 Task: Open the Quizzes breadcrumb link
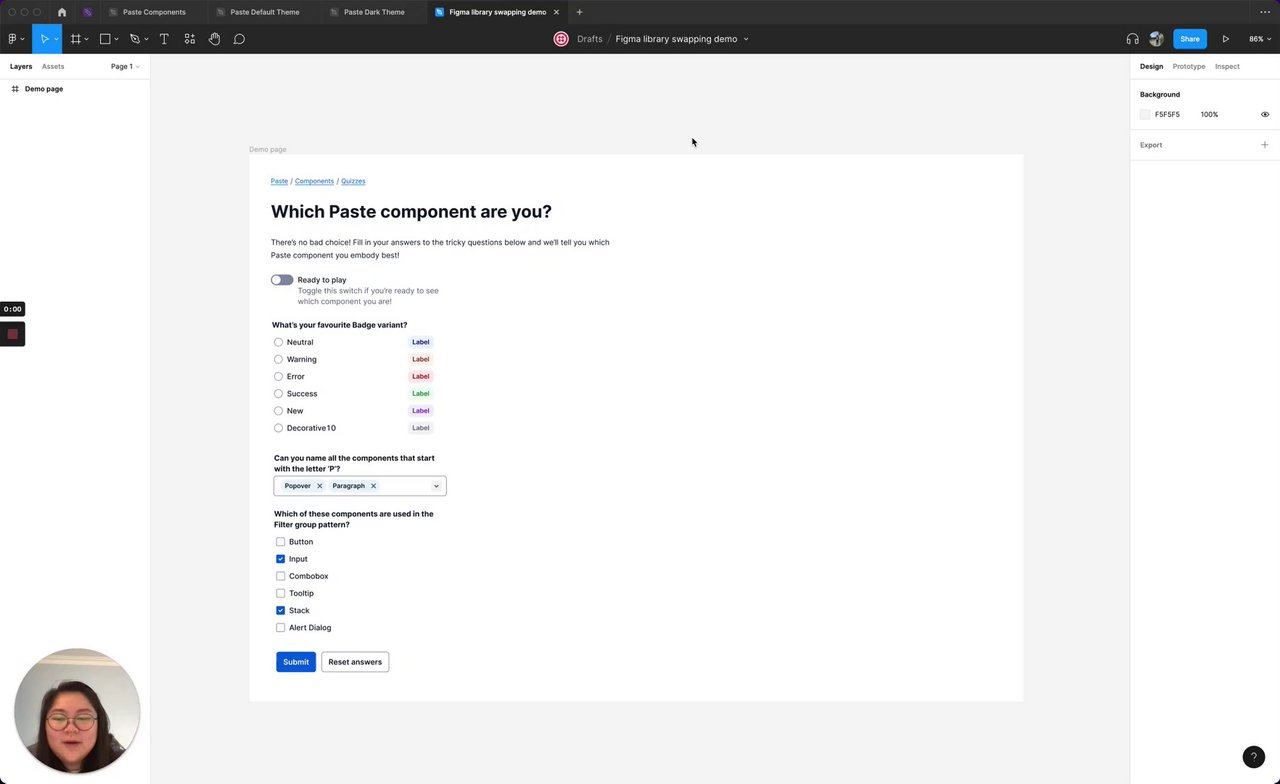tap(353, 181)
